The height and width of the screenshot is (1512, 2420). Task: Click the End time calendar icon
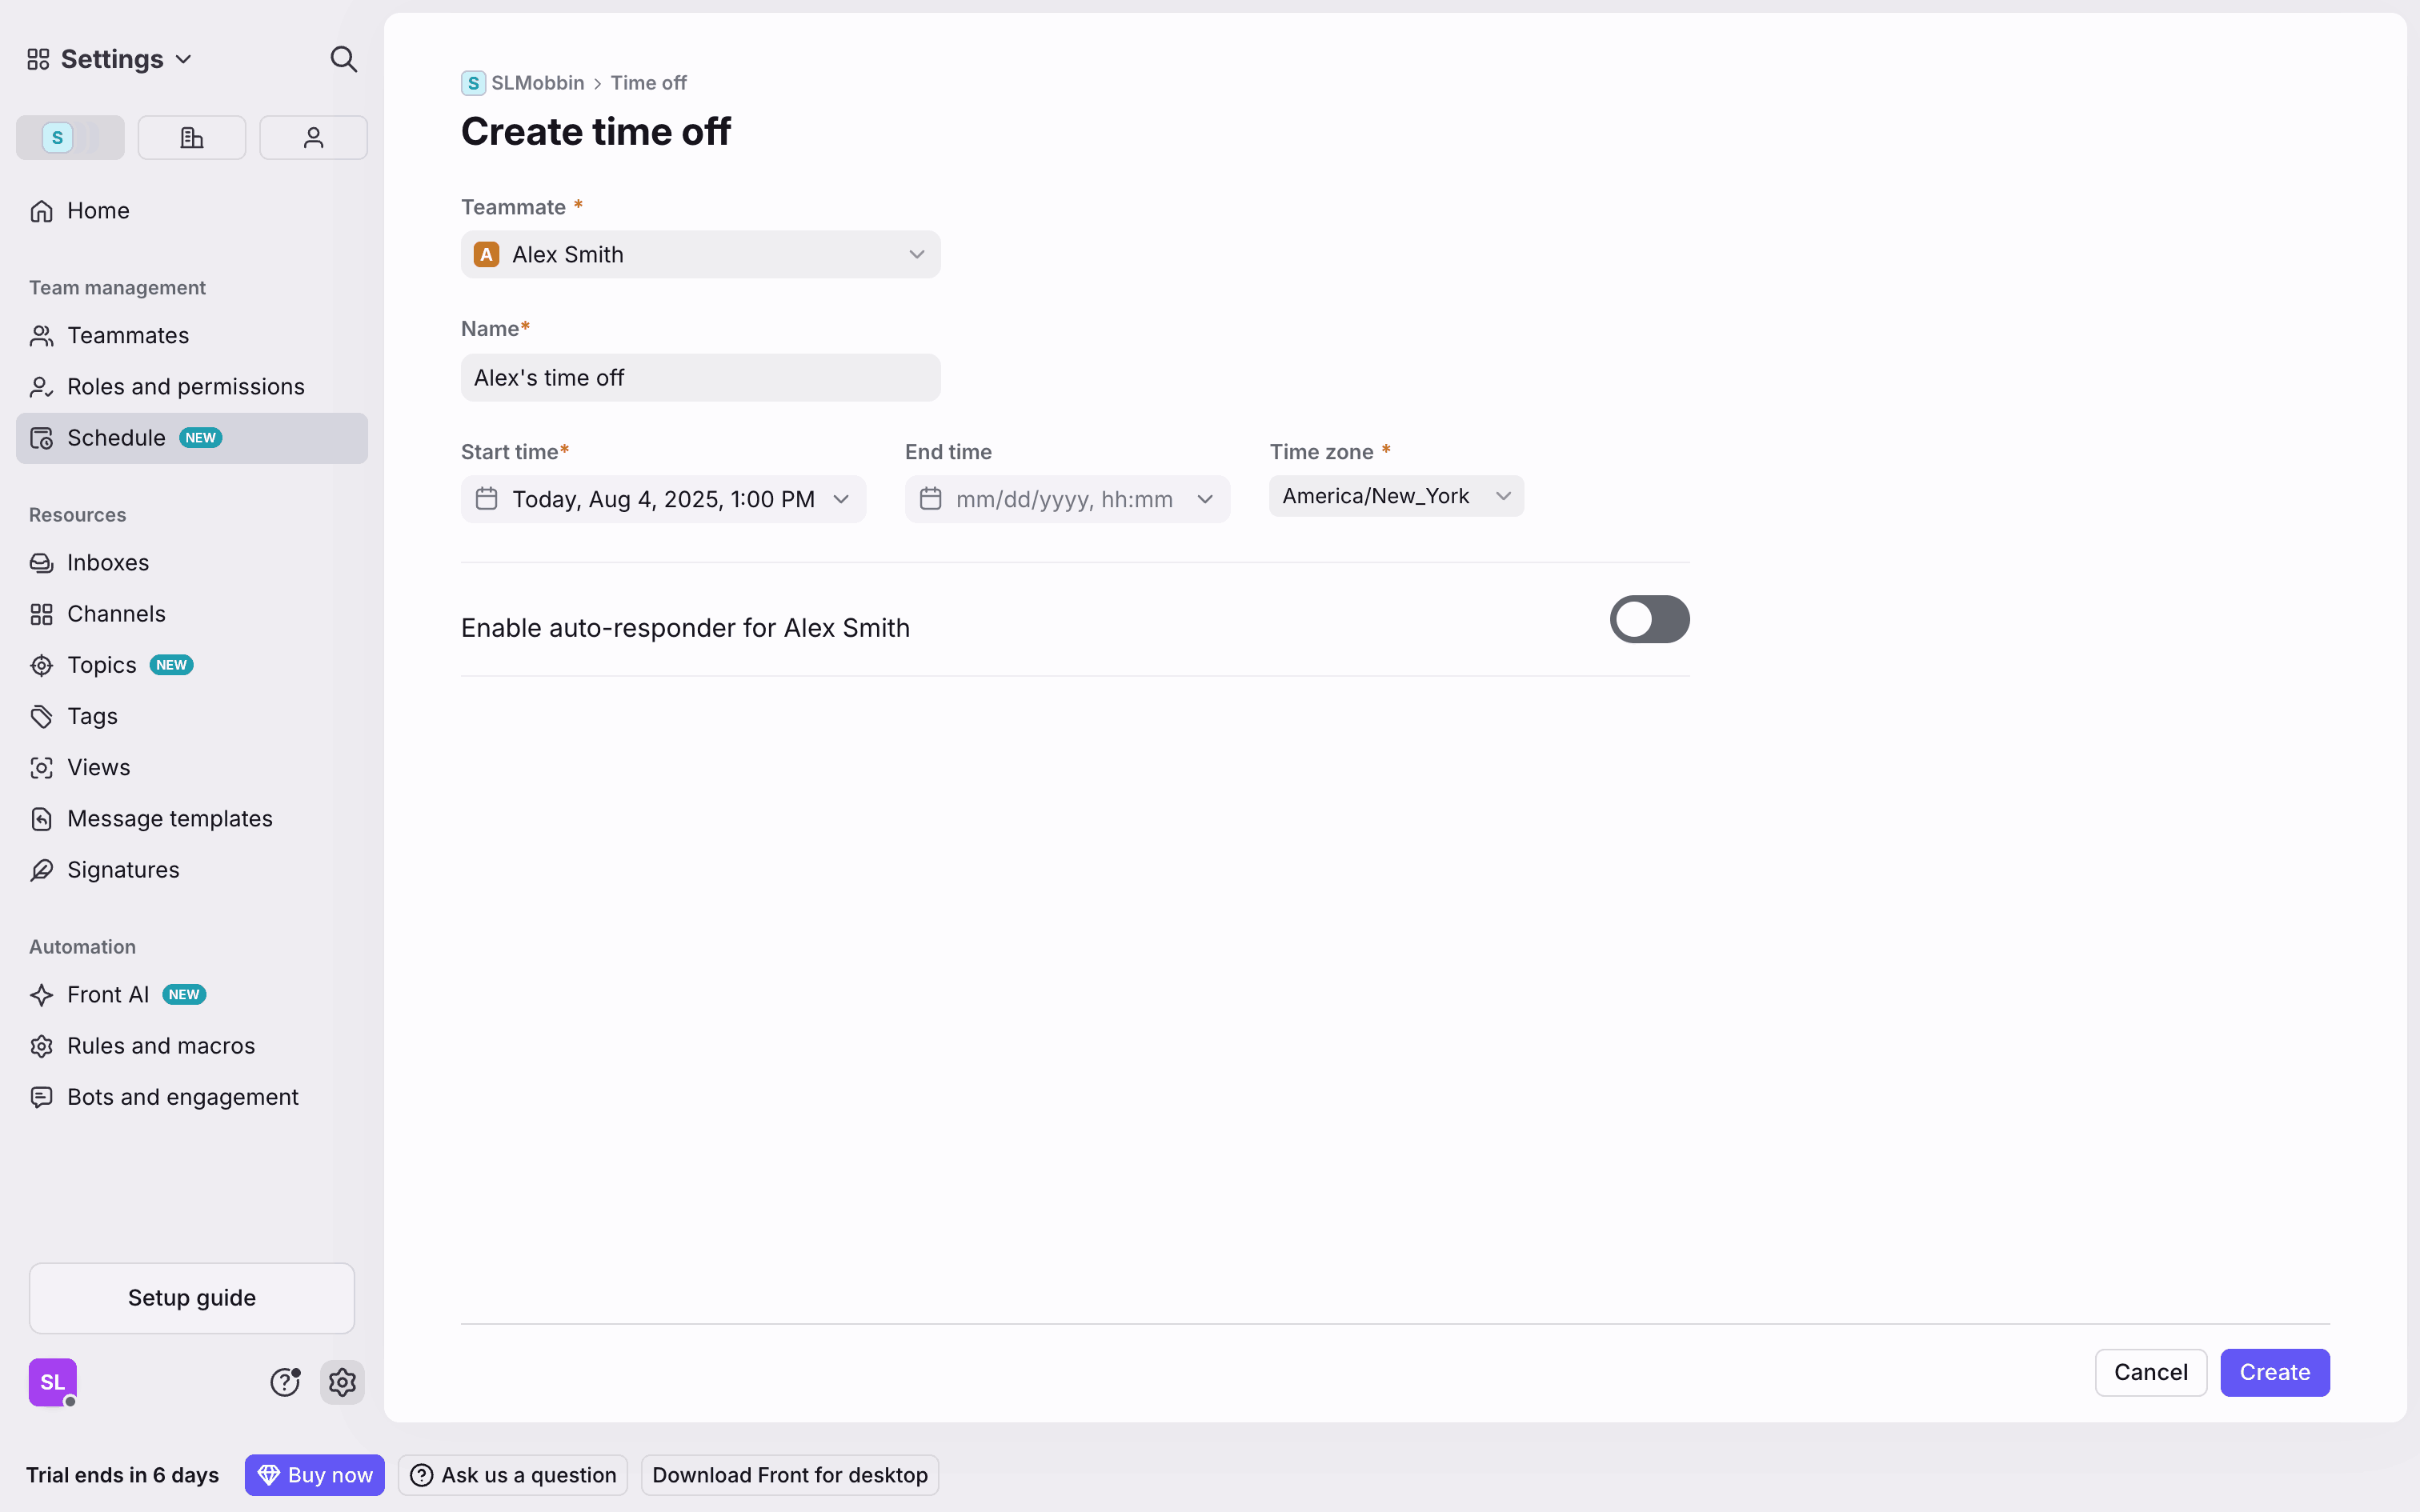point(930,499)
